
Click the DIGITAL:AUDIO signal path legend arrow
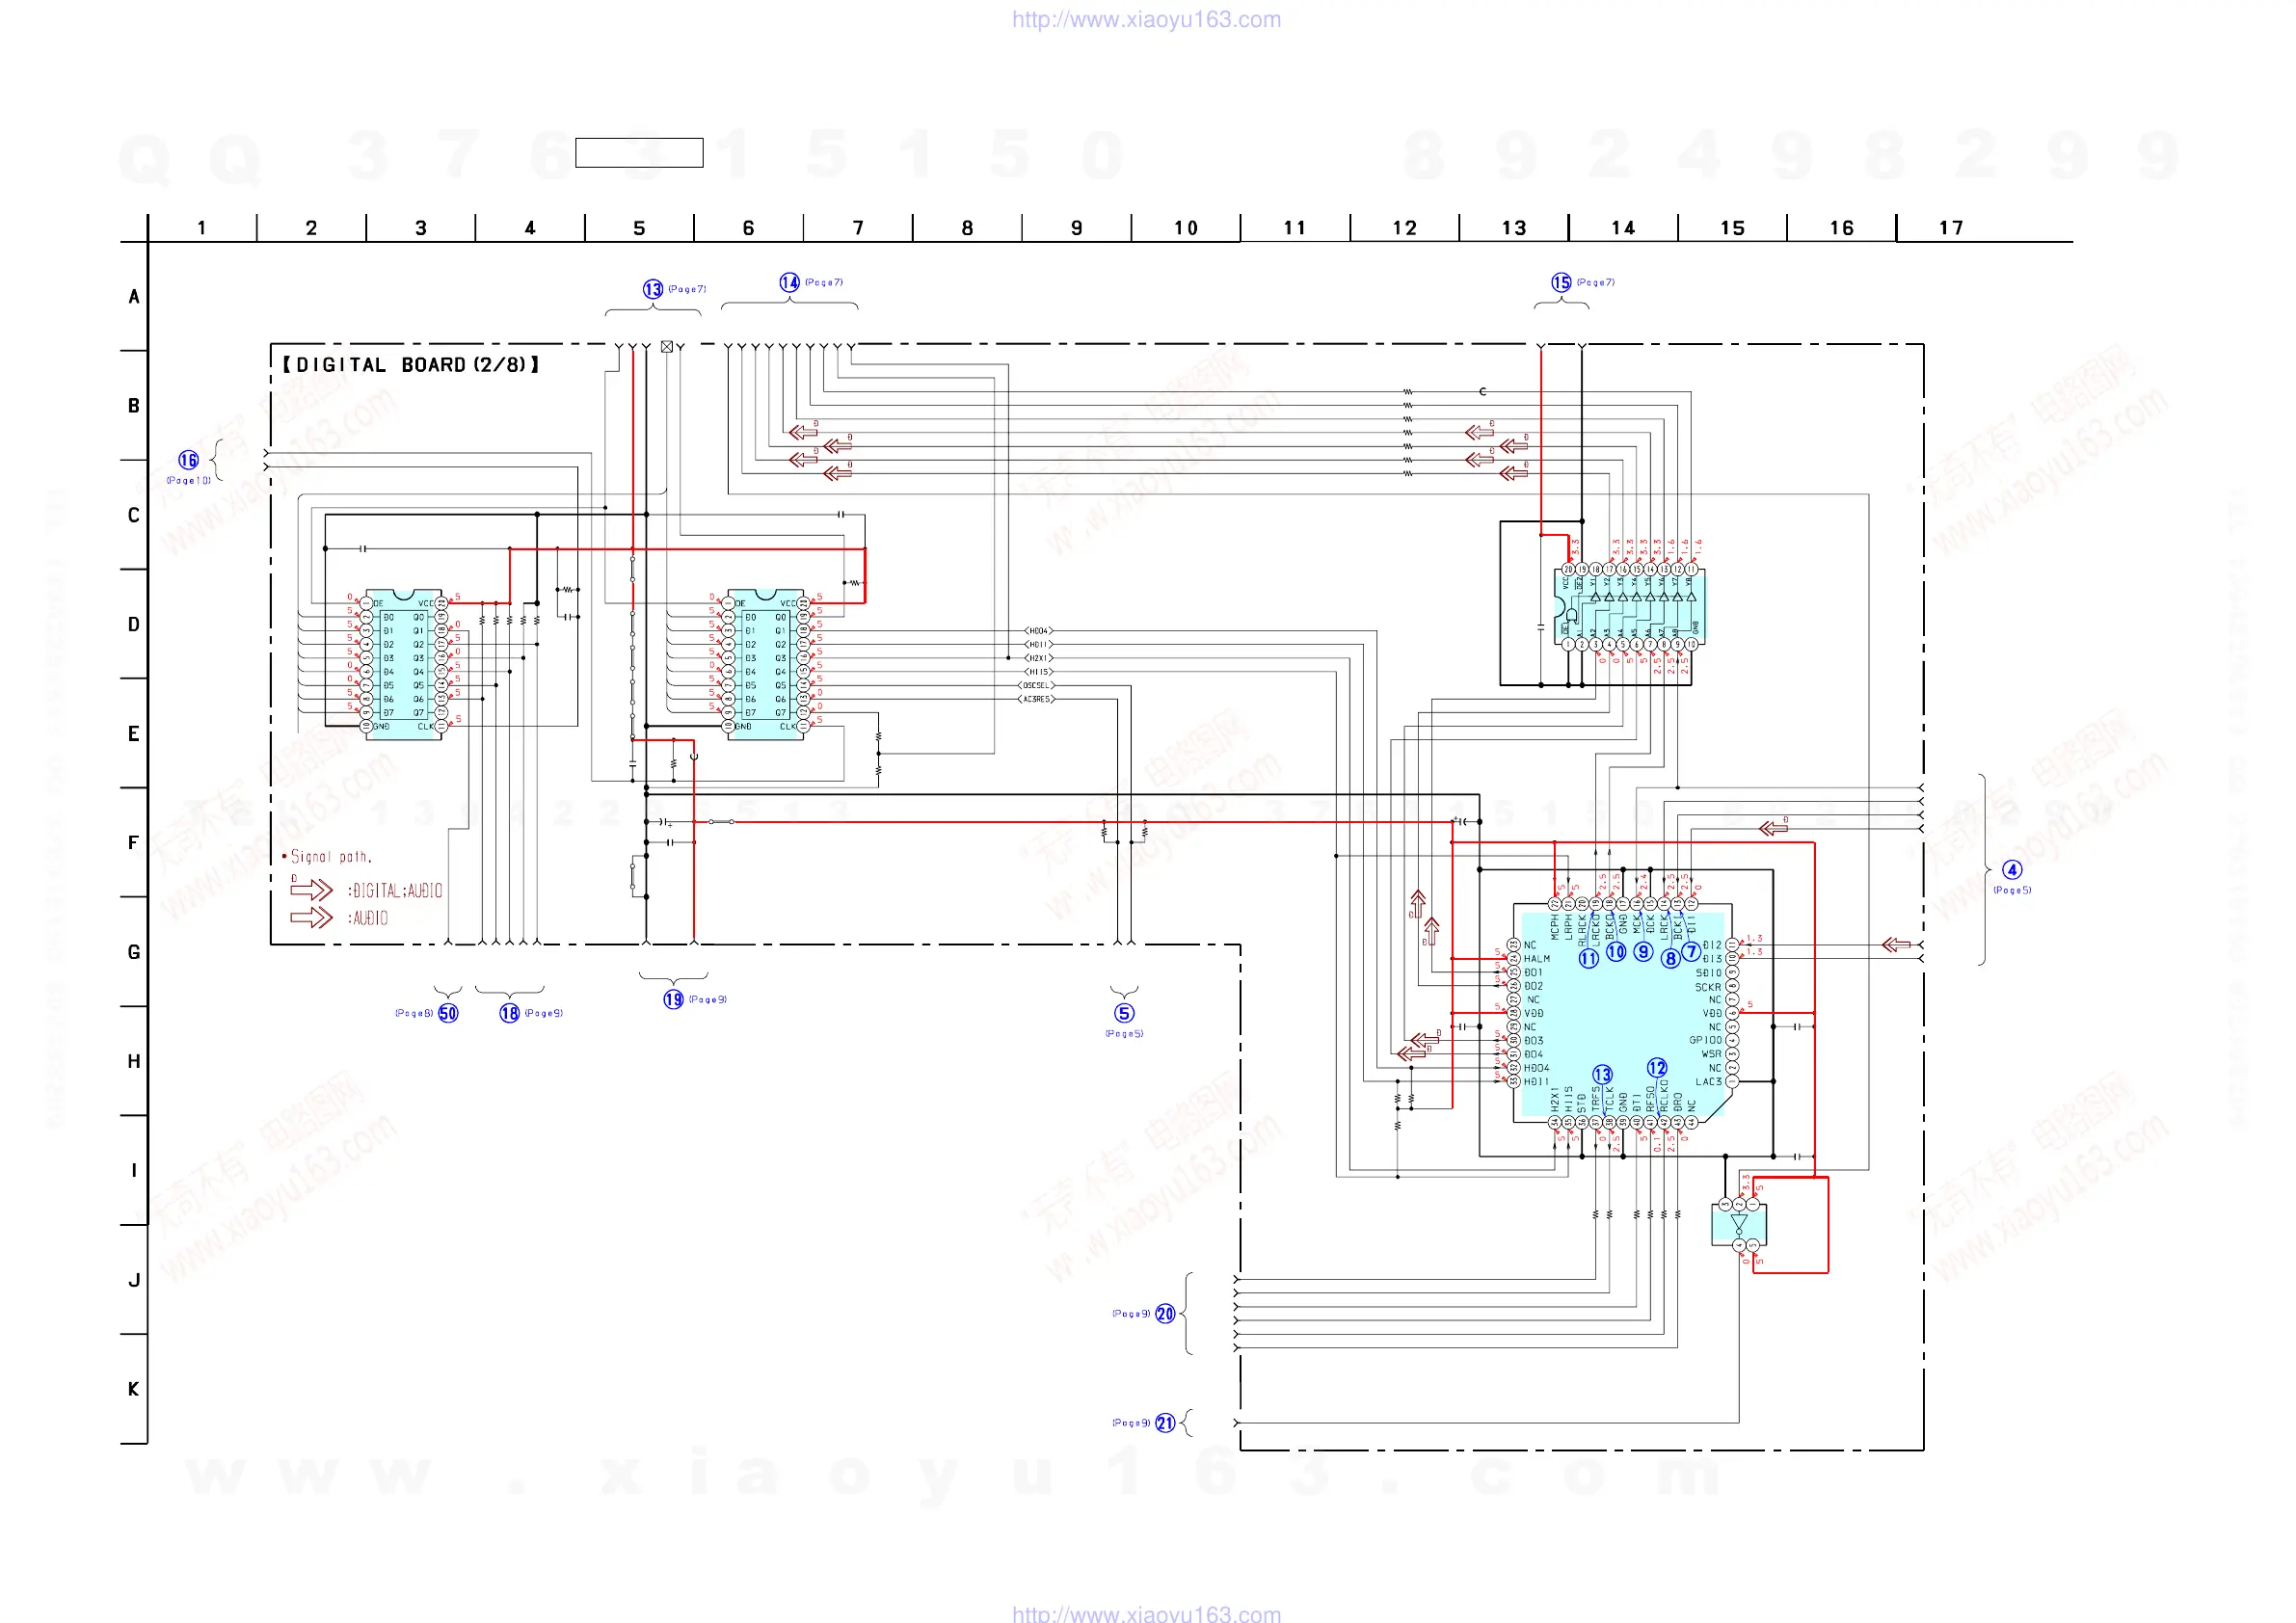[x=311, y=889]
